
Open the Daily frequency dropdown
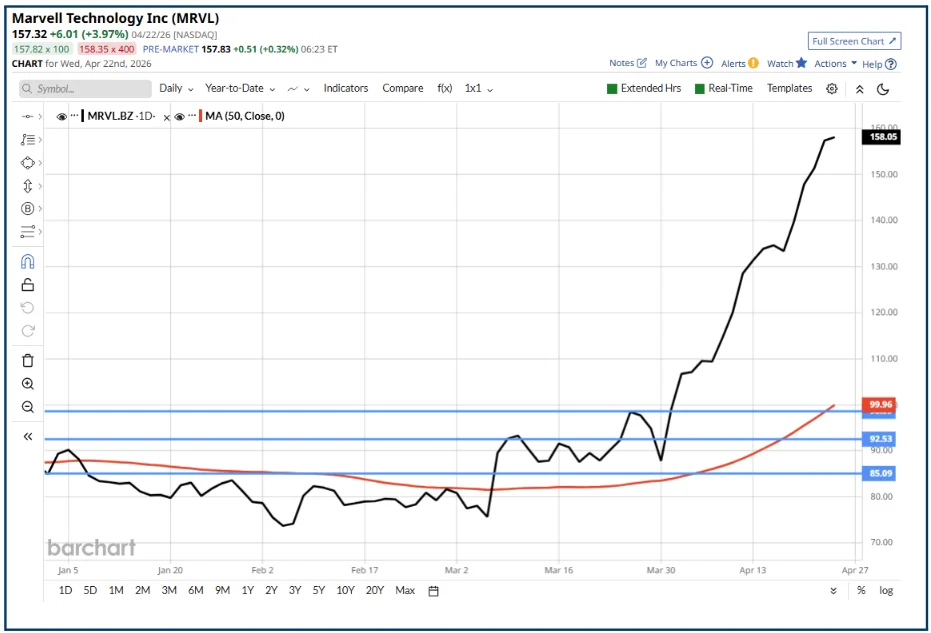point(176,88)
